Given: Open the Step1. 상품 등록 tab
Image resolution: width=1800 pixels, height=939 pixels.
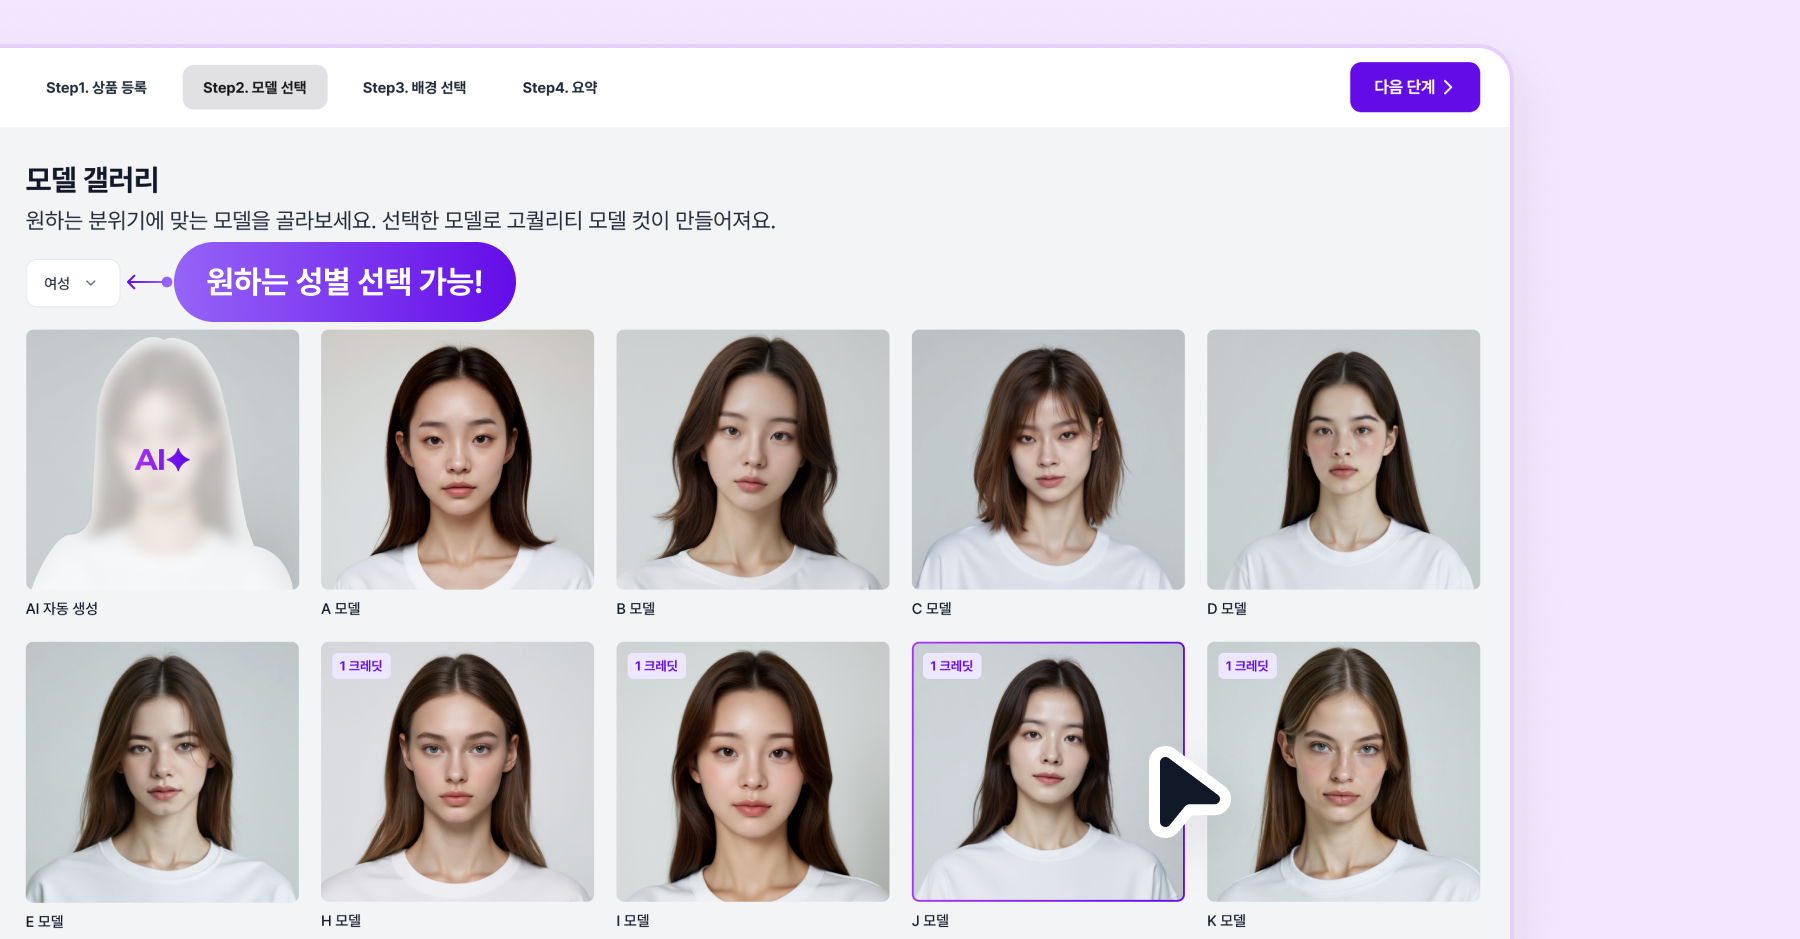Looking at the screenshot, I should pyautogui.click(x=96, y=88).
